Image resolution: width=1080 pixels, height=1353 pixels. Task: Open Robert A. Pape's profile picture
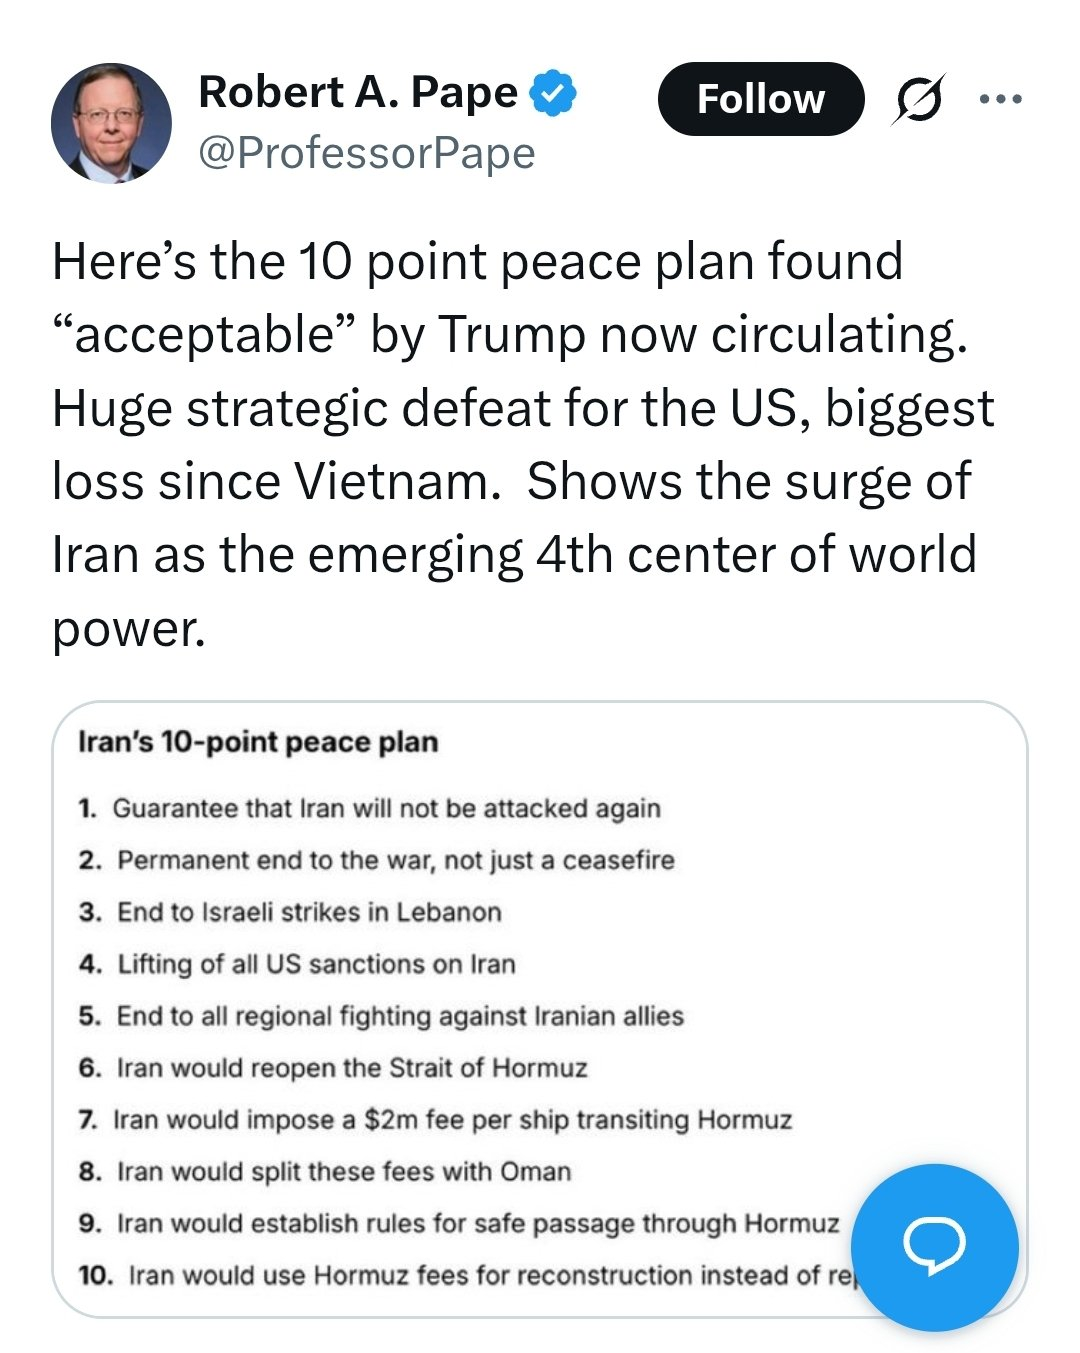(111, 123)
